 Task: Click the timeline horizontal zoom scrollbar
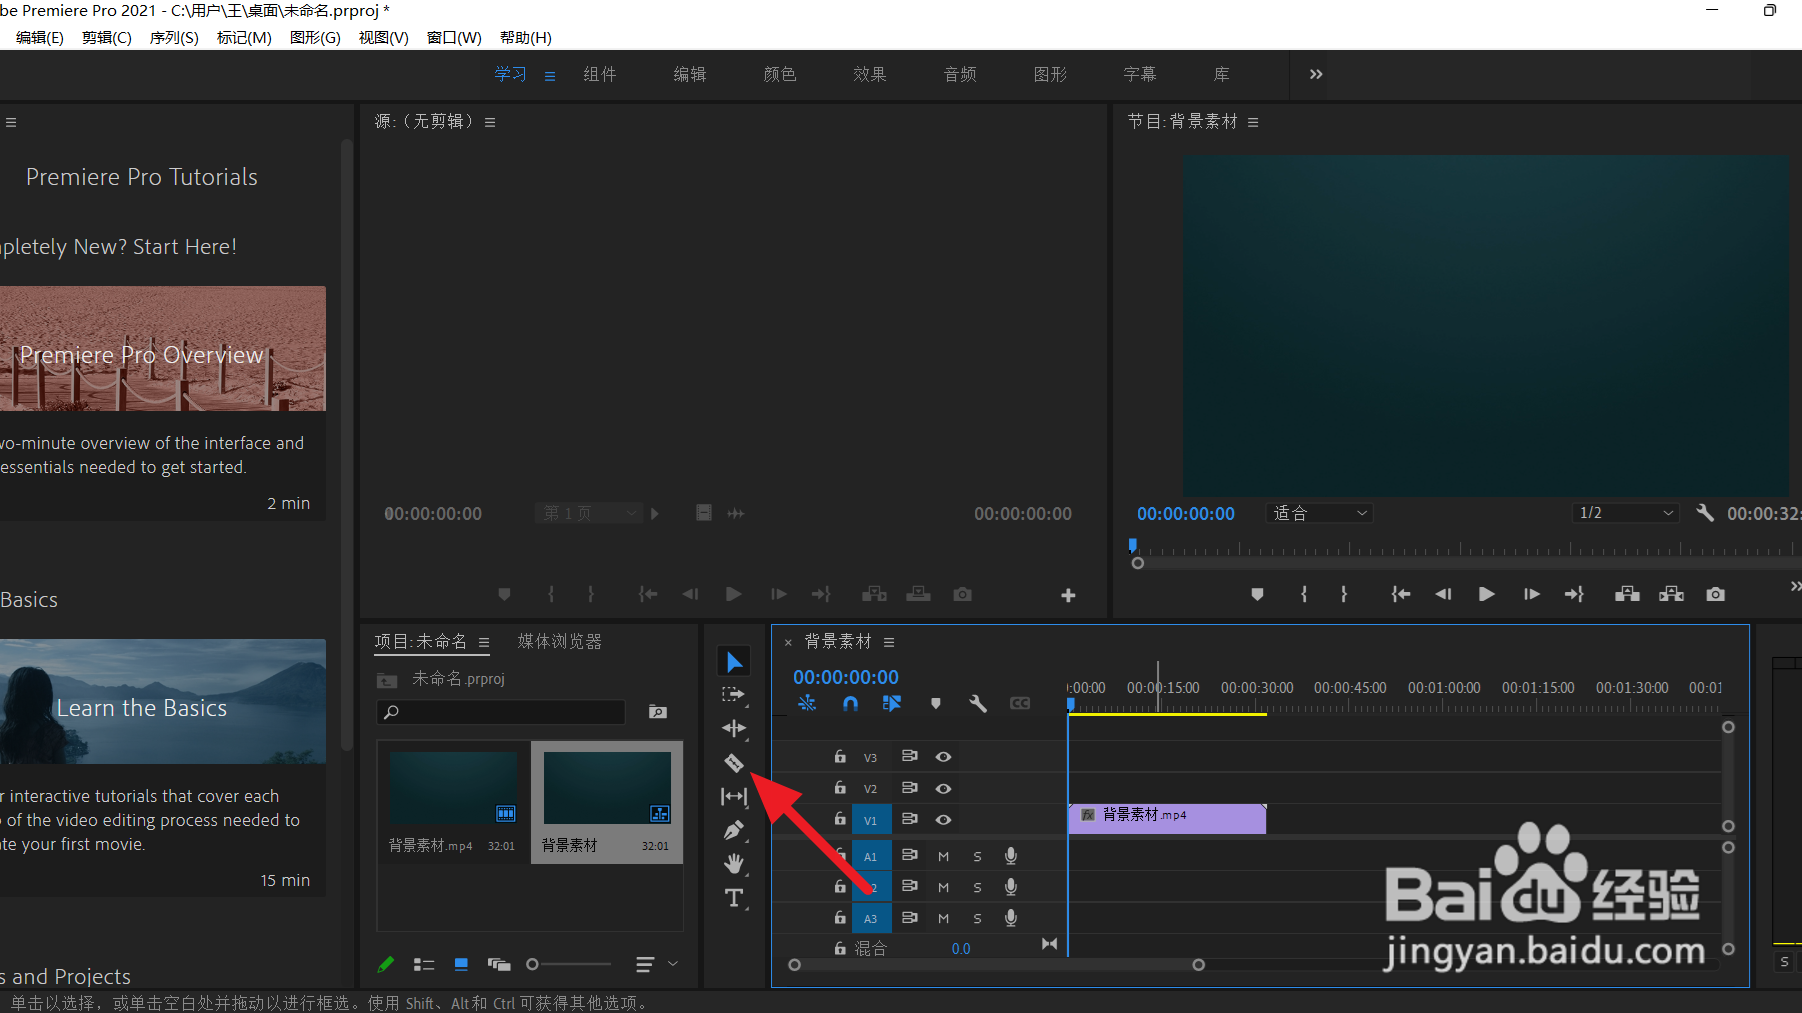click(x=996, y=965)
